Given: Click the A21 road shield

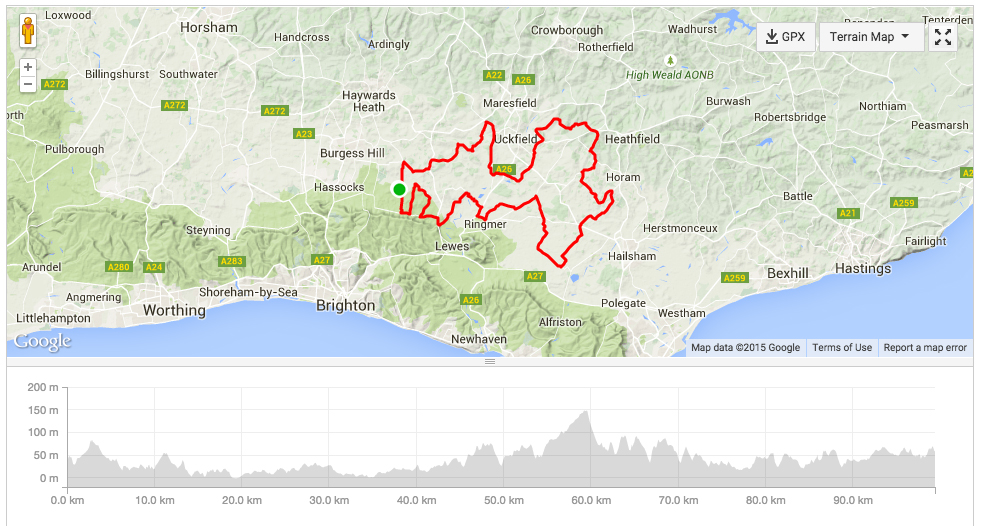Looking at the screenshot, I should click(848, 213).
